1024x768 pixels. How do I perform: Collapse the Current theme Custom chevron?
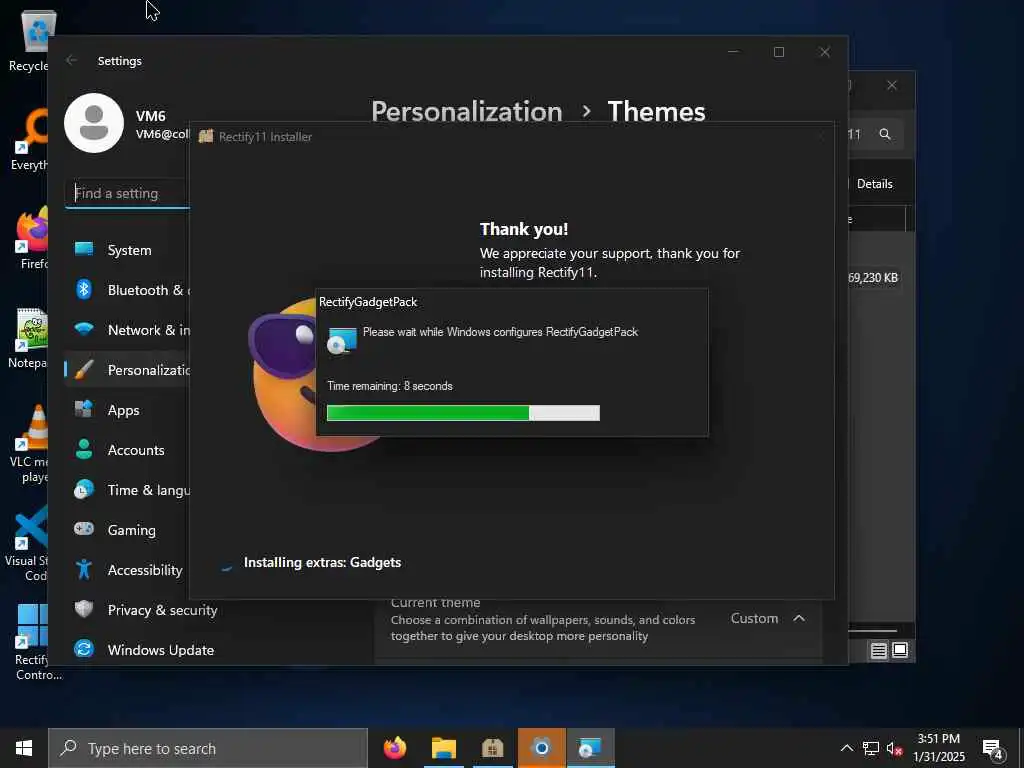point(799,618)
